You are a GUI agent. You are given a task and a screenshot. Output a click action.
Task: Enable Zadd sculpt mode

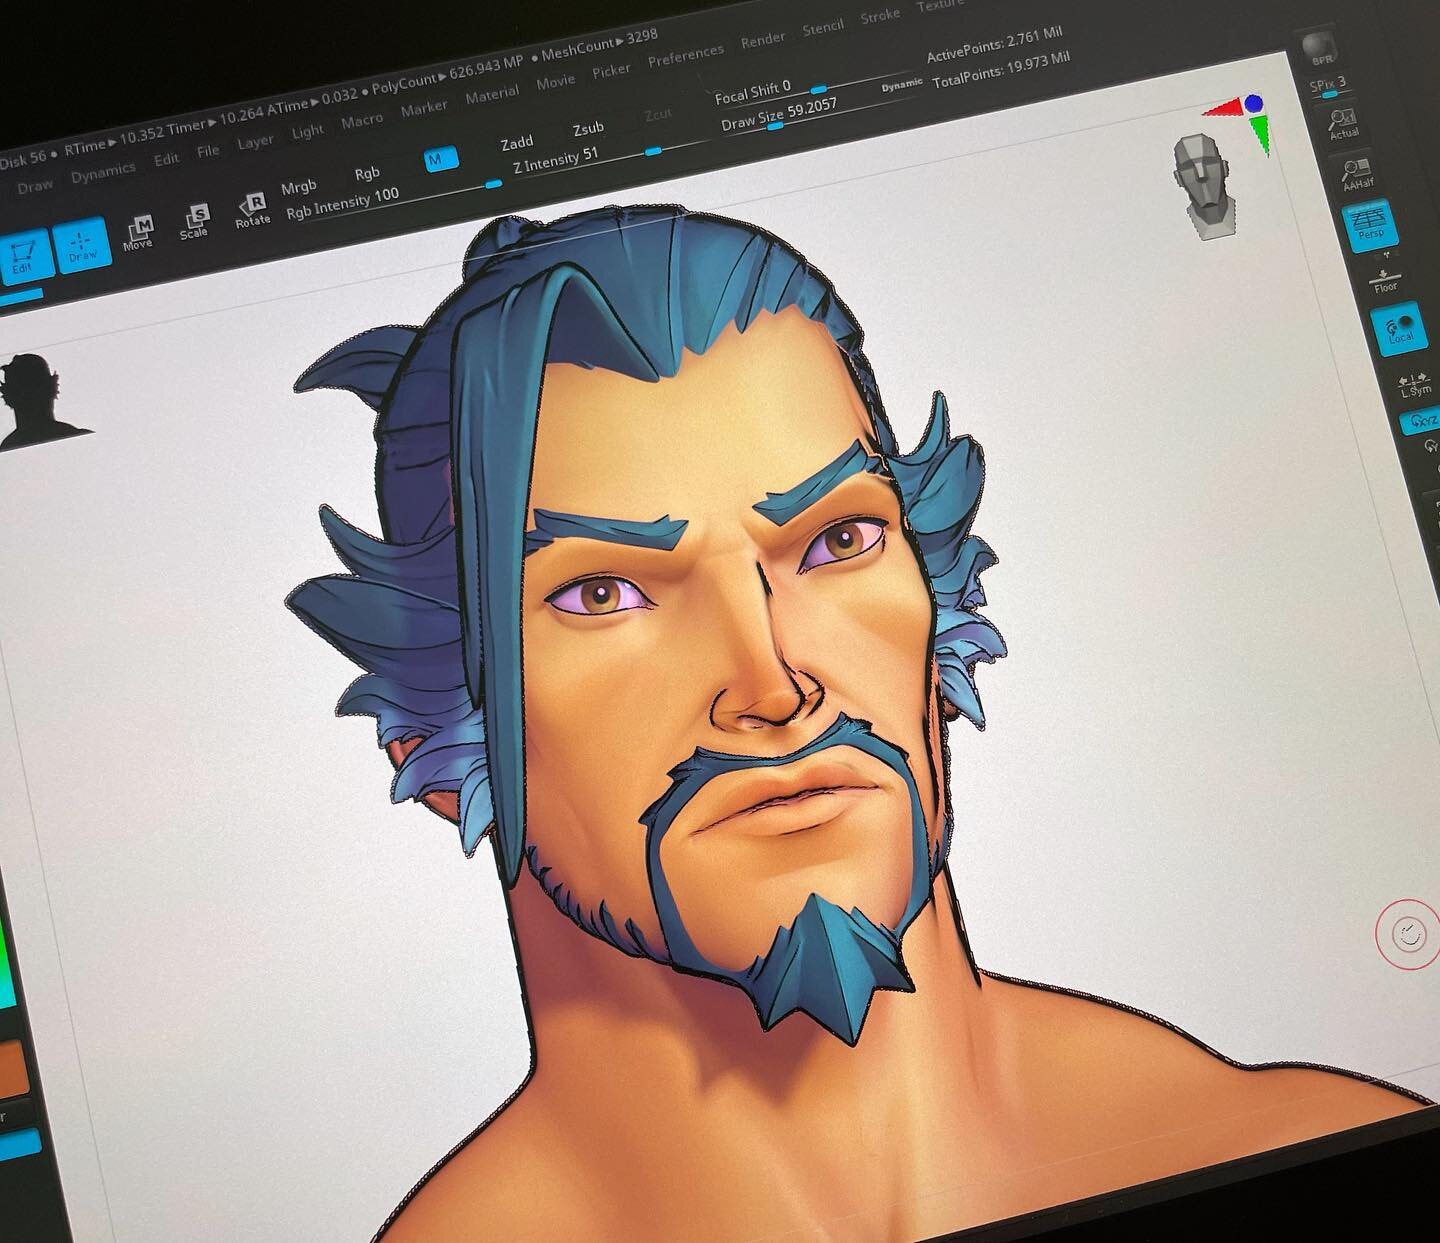(x=516, y=143)
